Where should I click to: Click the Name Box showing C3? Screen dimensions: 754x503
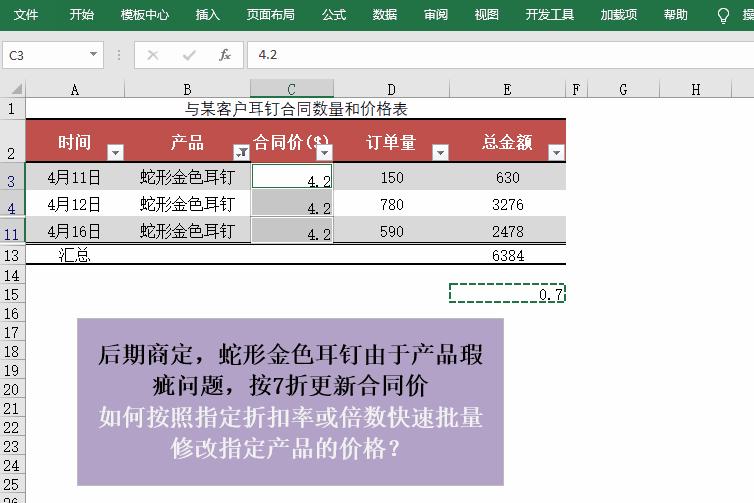pos(45,55)
